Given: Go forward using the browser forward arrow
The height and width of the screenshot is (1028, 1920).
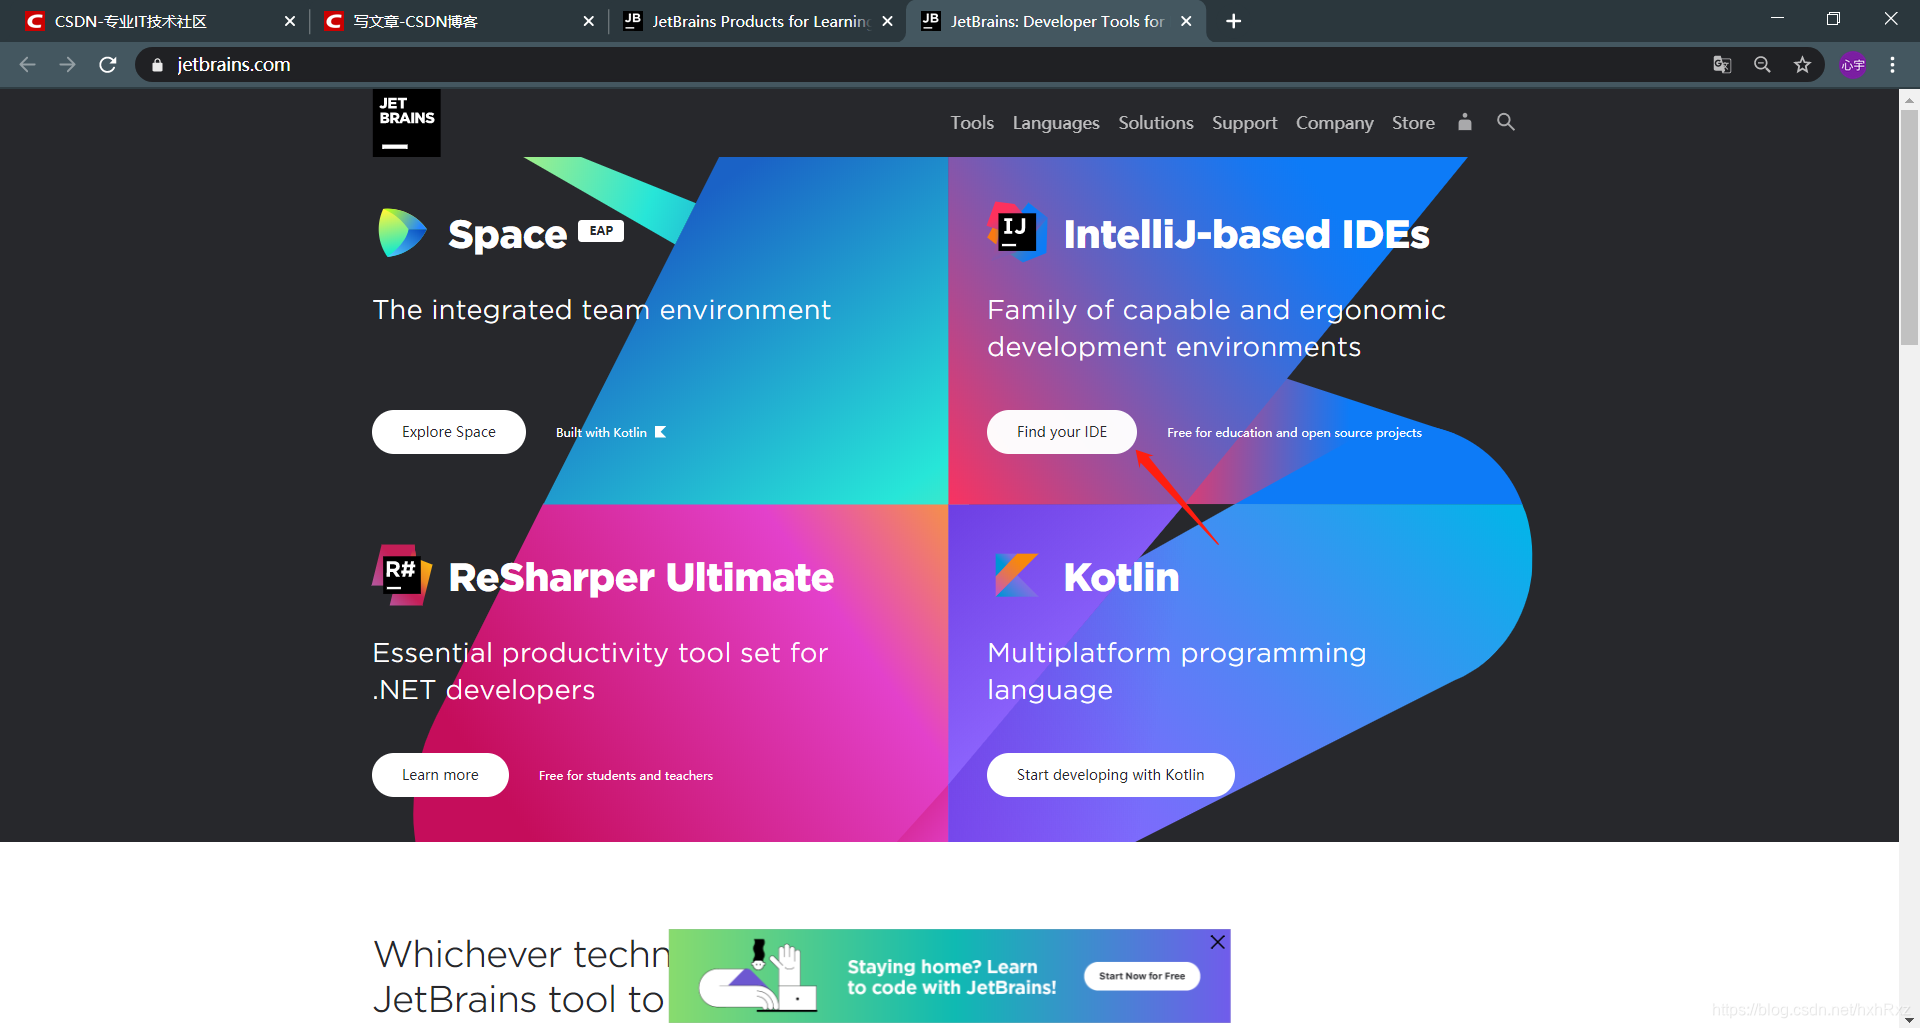Looking at the screenshot, I should (x=68, y=65).
